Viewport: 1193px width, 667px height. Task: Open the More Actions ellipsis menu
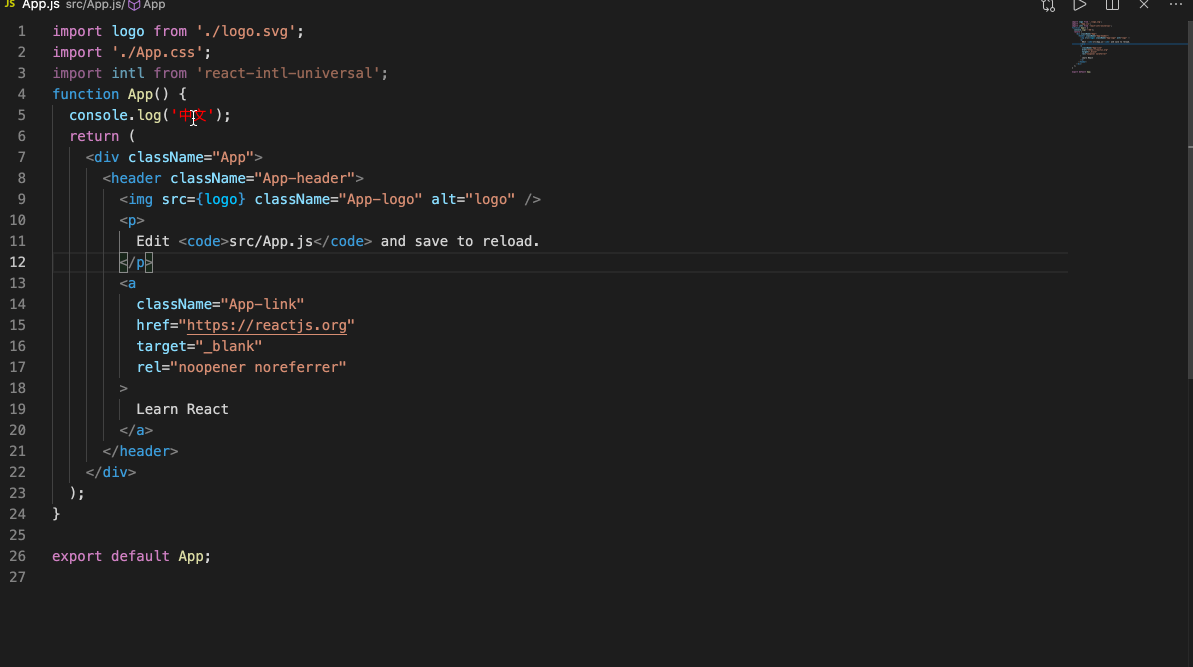(x=1176, y=5)
